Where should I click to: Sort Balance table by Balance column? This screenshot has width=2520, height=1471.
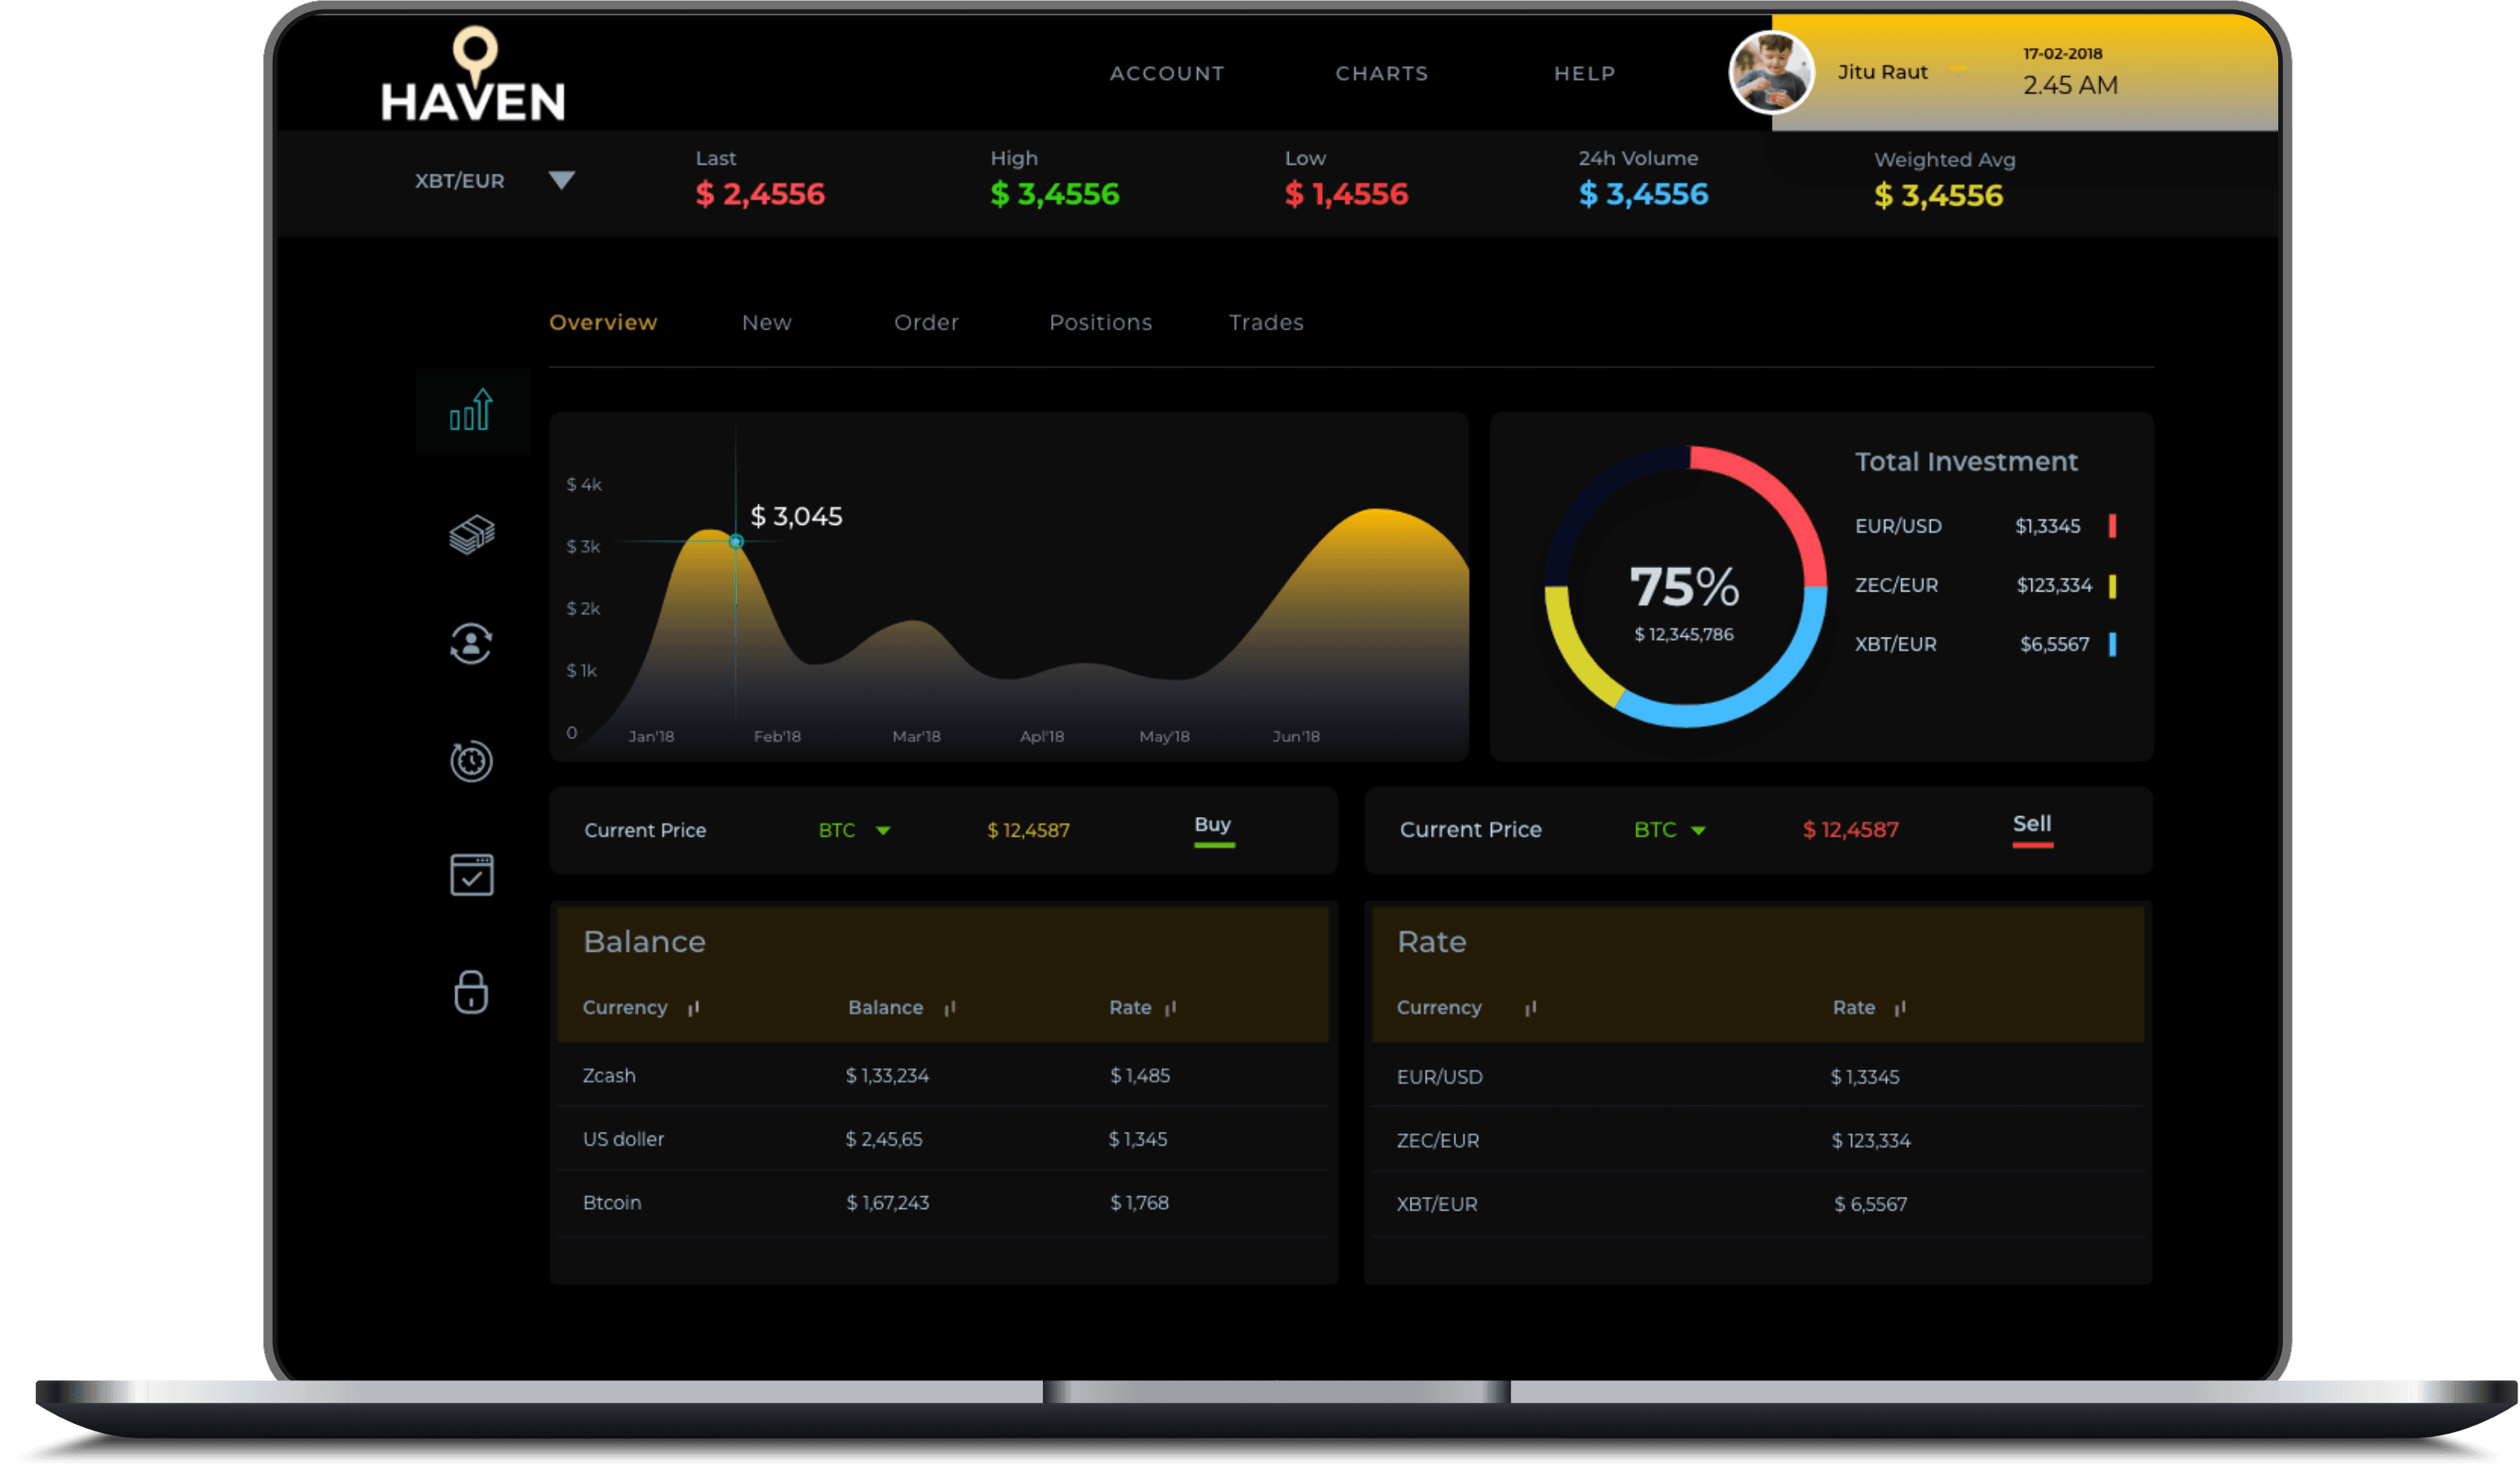[x=950, y=1009]
